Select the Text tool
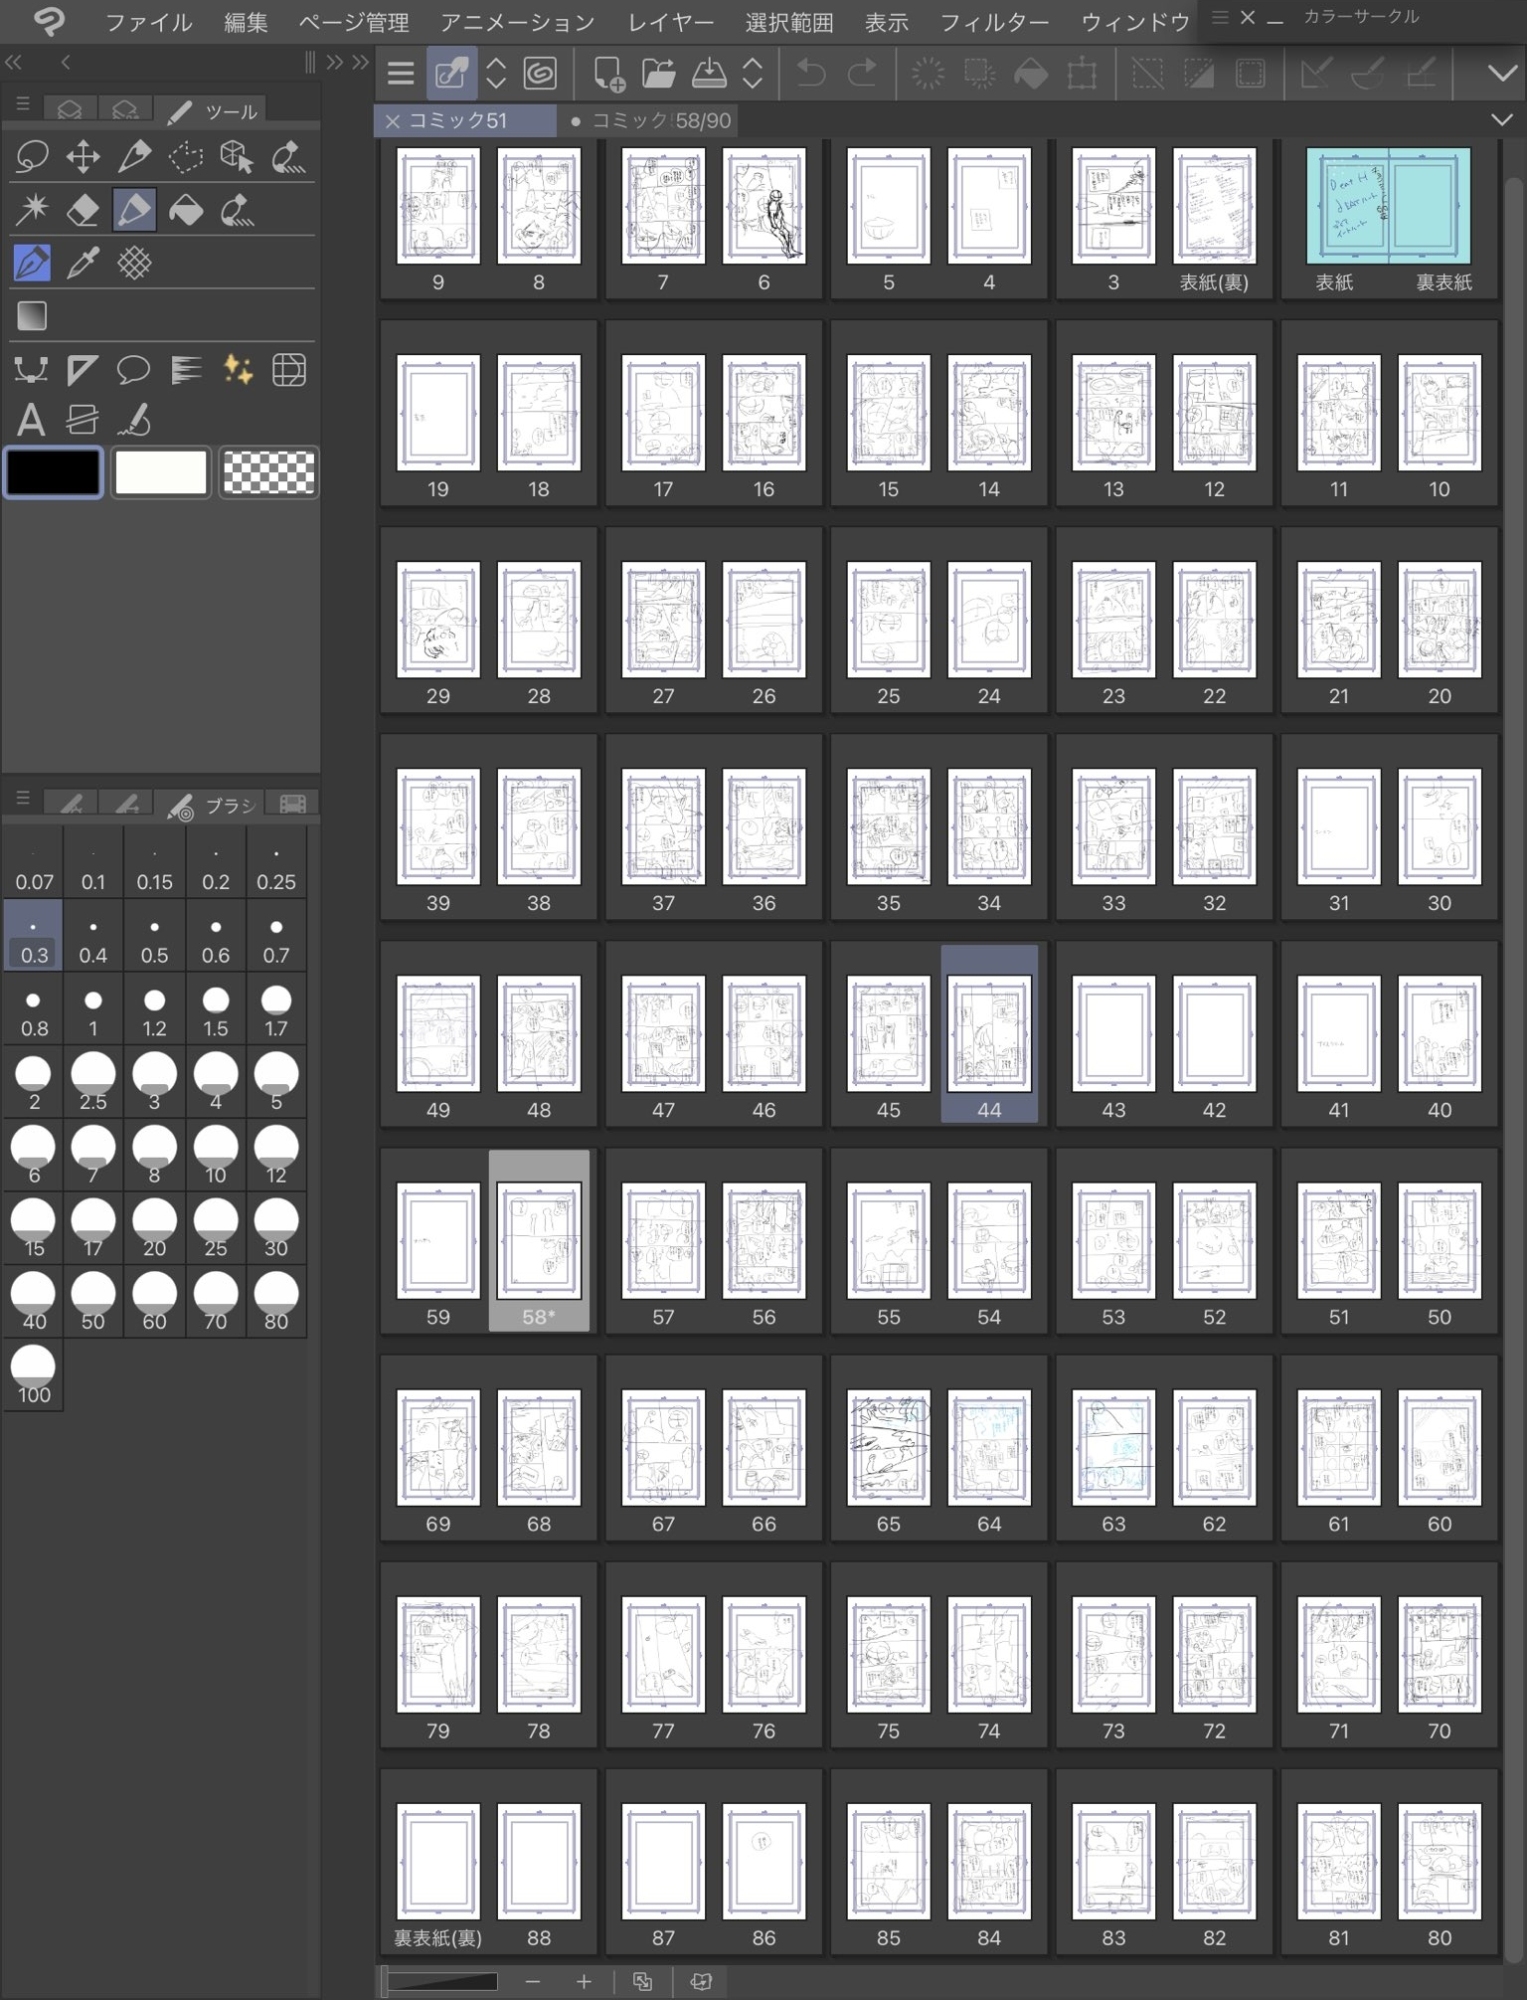This screenshot has height=2000, width=1527. [x=31, y=420]
